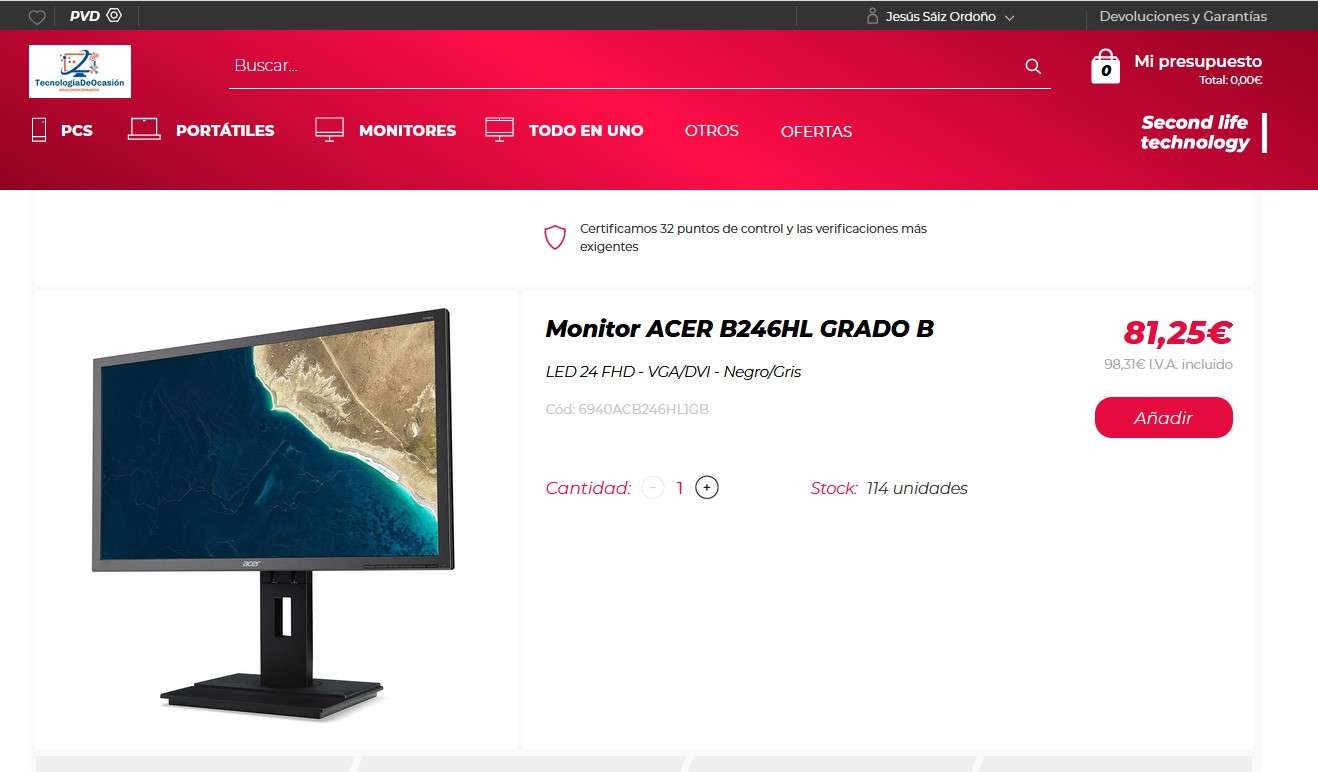Click the Acer monitor product image
The height and width of the screenshot is (772, 1318).
click(273, 510)
